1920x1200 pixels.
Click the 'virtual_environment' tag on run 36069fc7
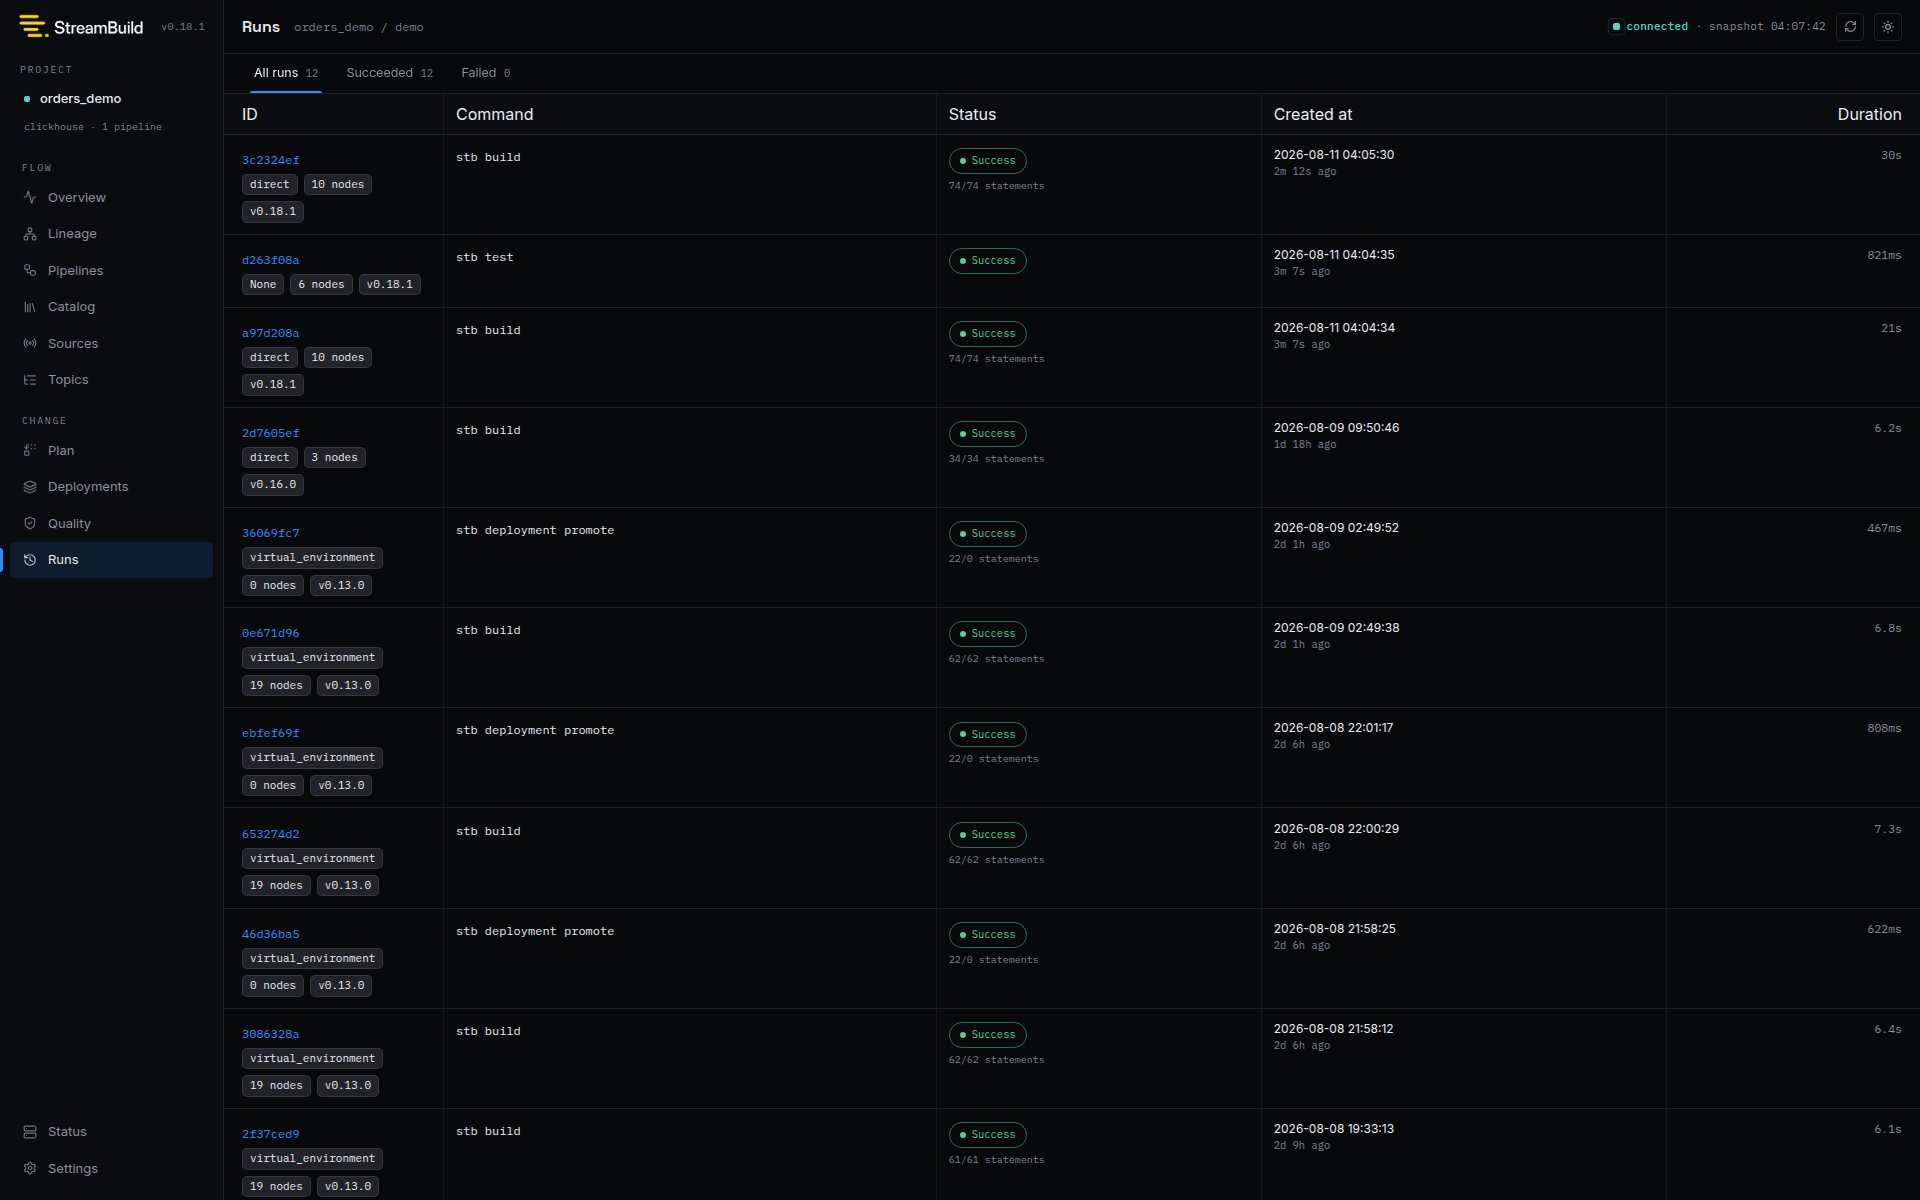pos(312,558)
